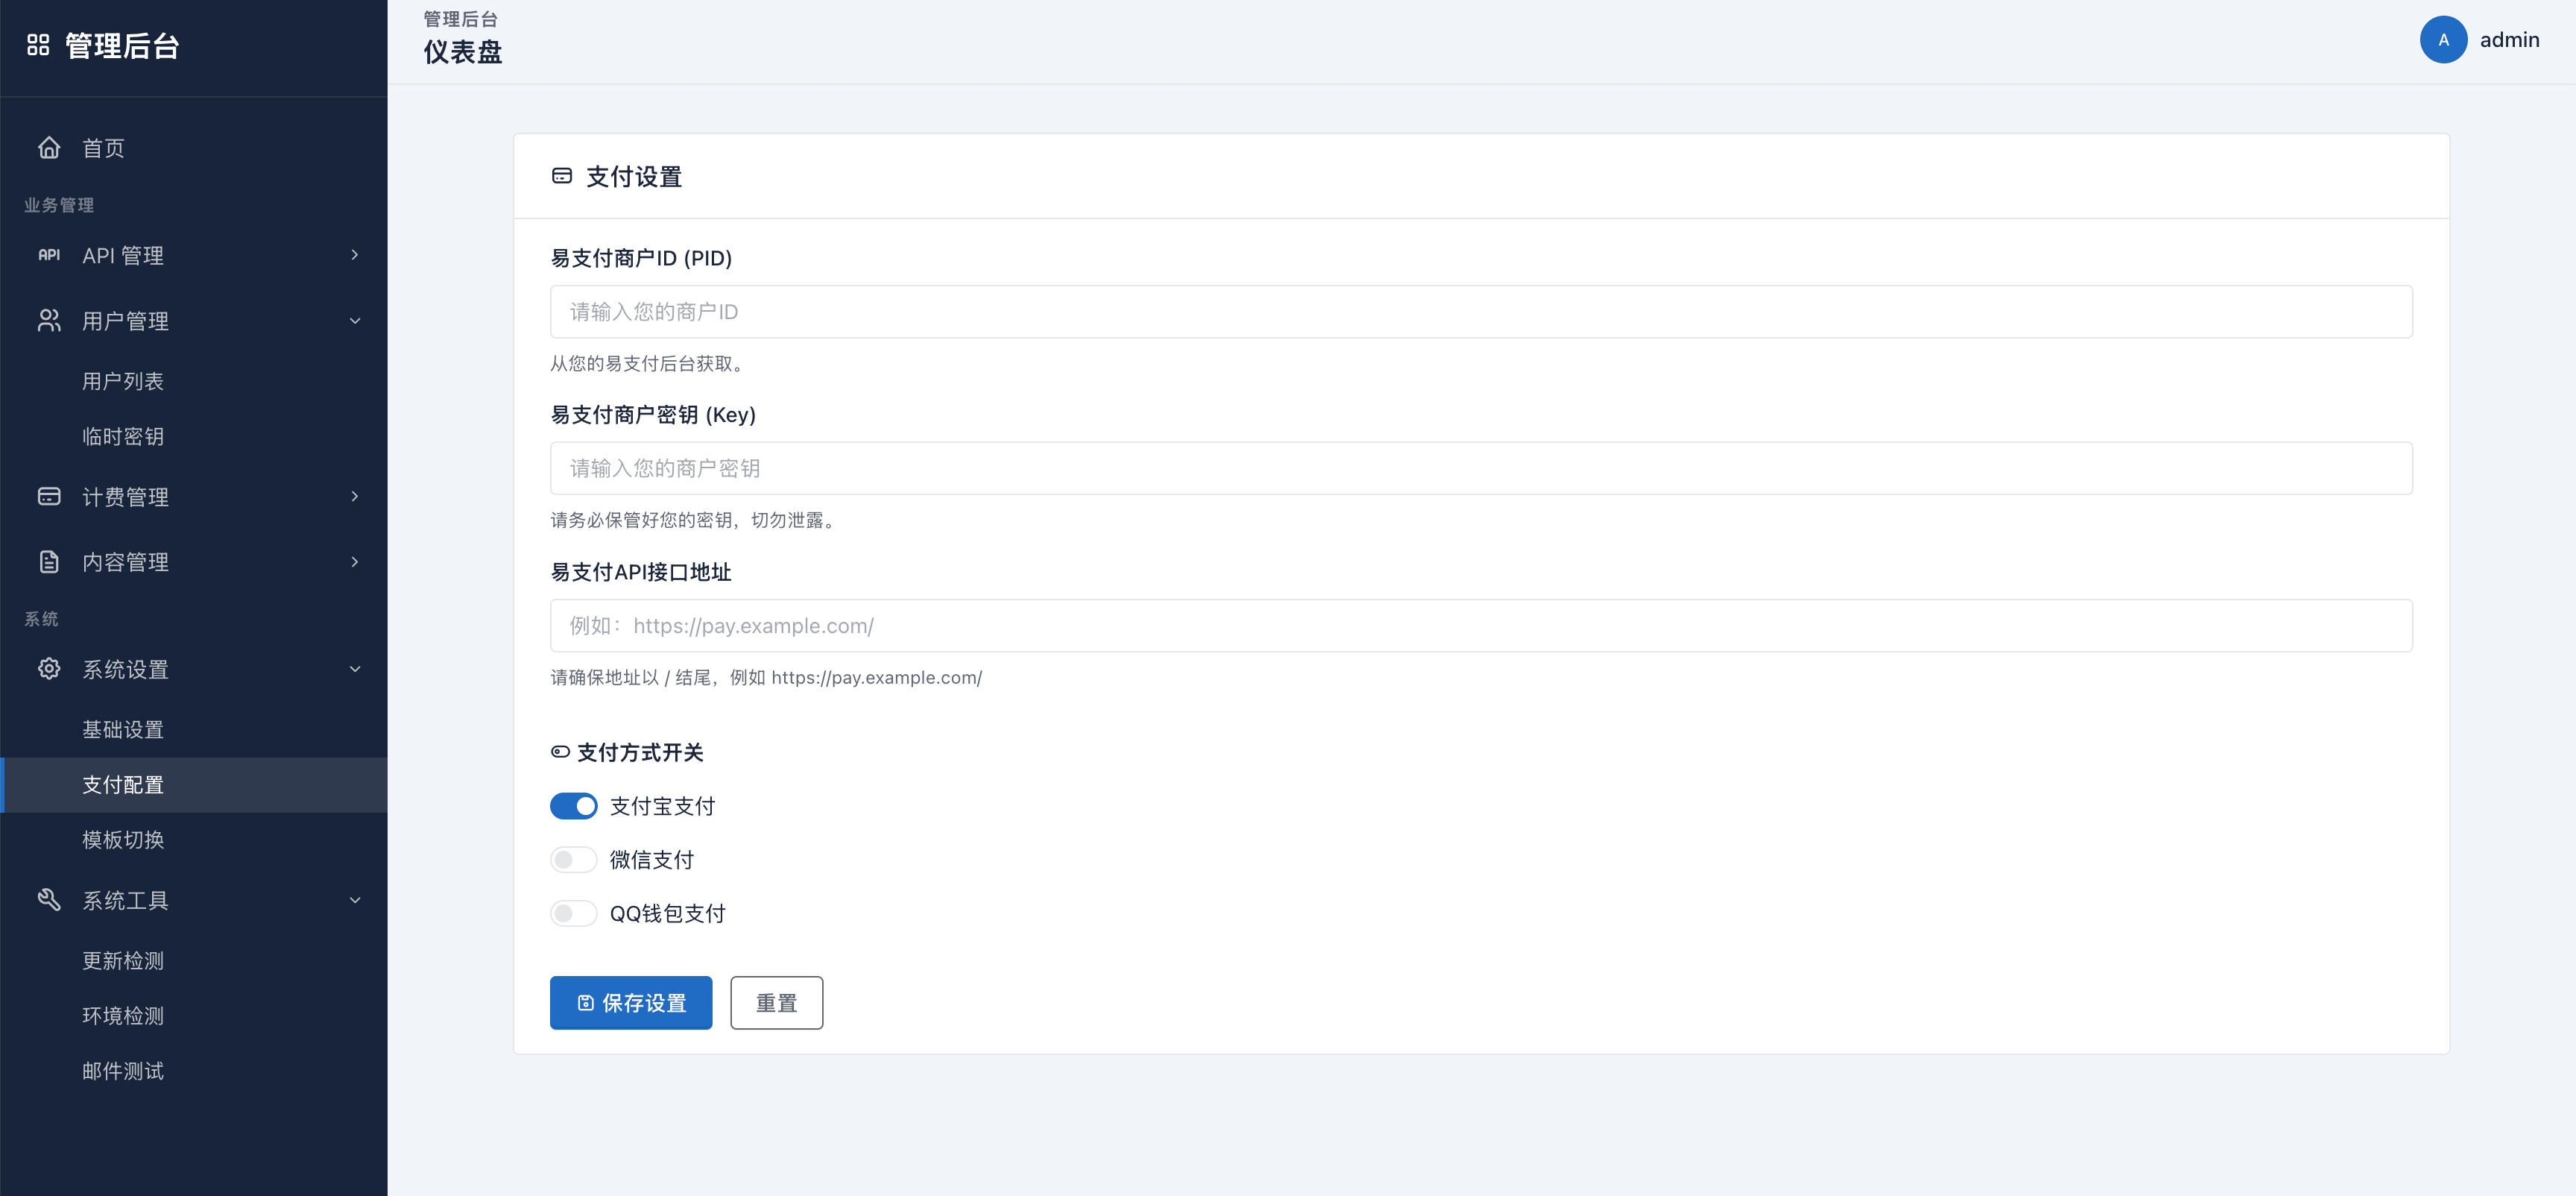Focus the 易支付API接口地址 input field
Viewport: 2576px width, 1196px height.
(1481, 626)
